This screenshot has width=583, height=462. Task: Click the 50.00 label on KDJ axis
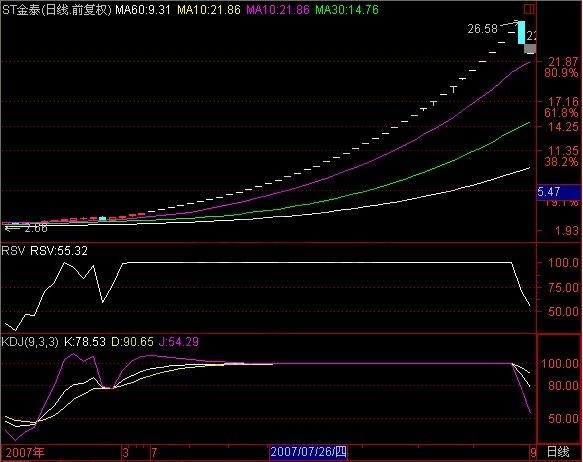tap(563, 419)
